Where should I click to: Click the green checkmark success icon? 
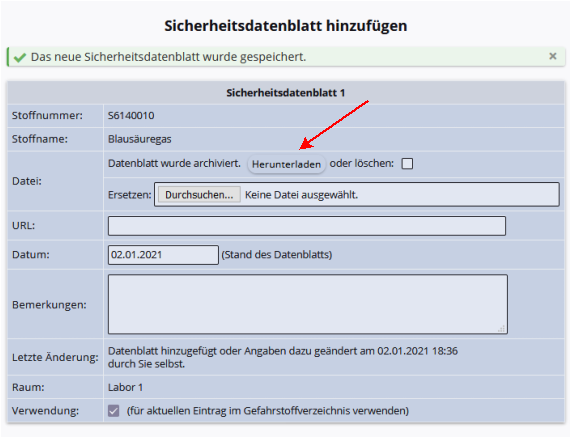(20, 57)
